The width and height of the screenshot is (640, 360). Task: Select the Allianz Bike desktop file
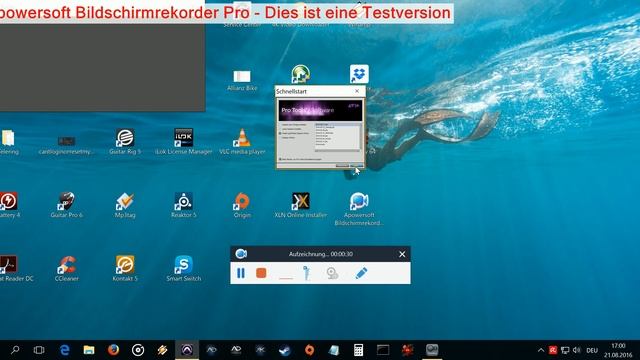242,80
